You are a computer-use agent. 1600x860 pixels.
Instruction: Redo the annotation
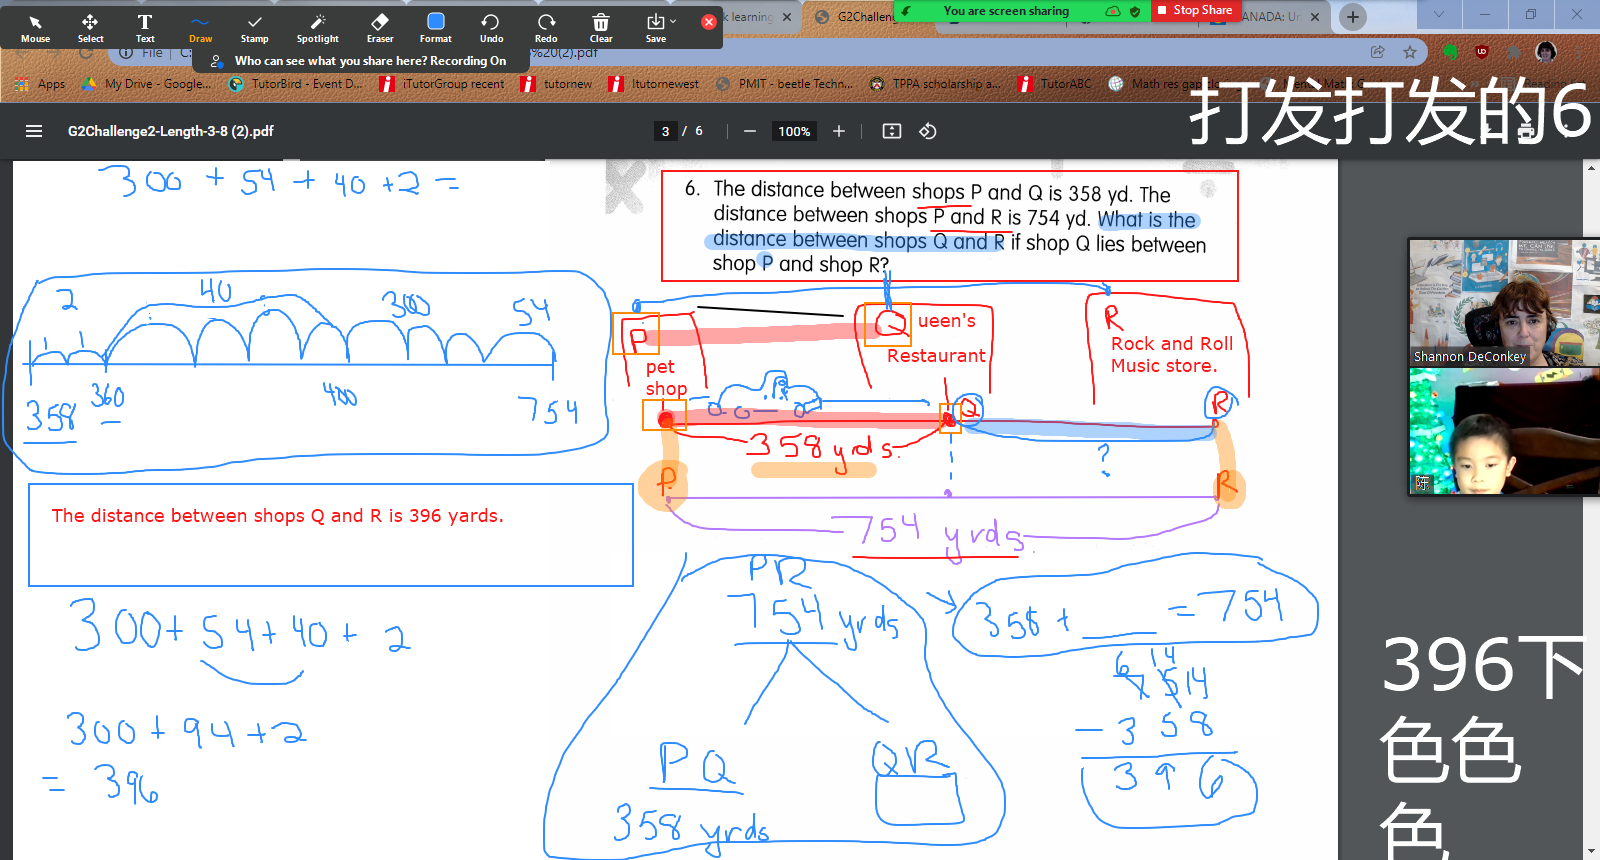tap(546, 28)
